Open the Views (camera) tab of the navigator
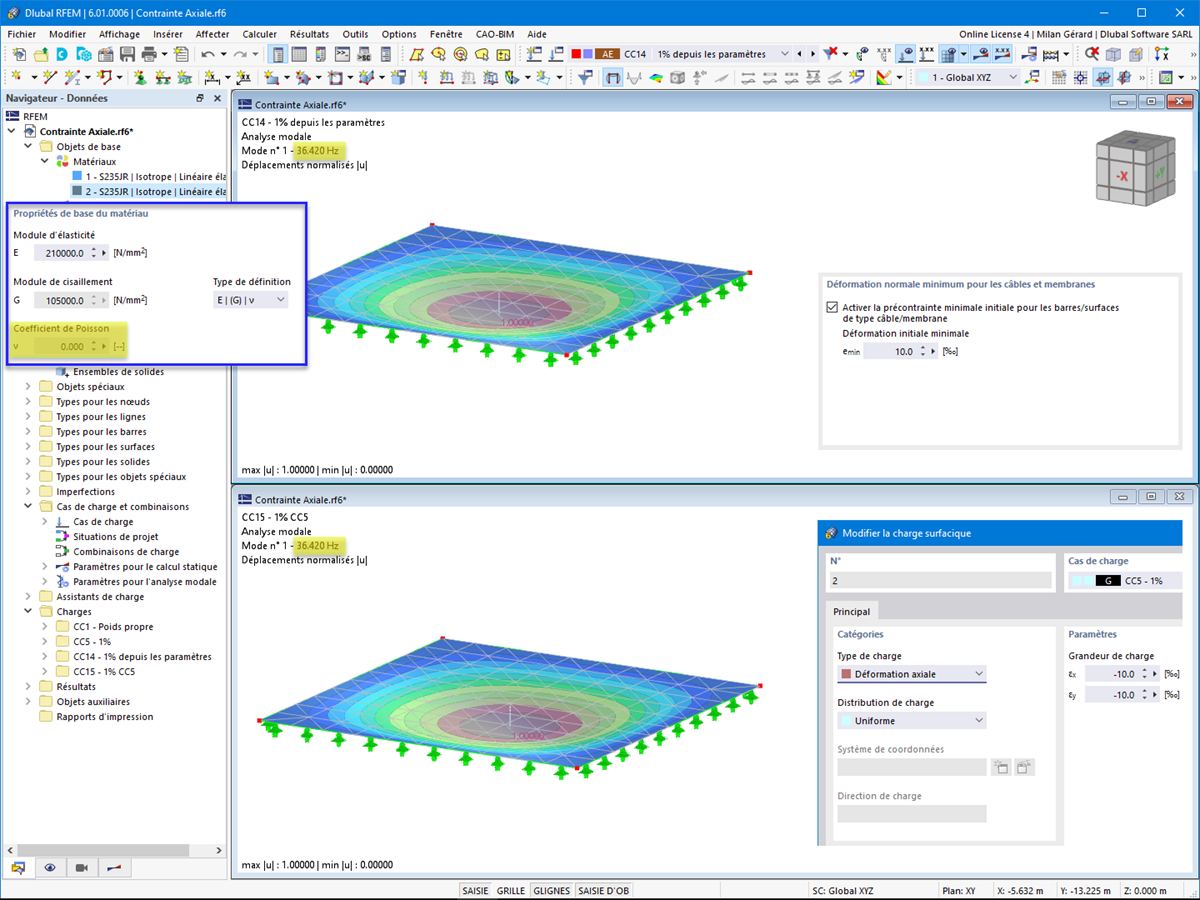Viewport: 1200px width, 900px height. [x=82, y=867]
